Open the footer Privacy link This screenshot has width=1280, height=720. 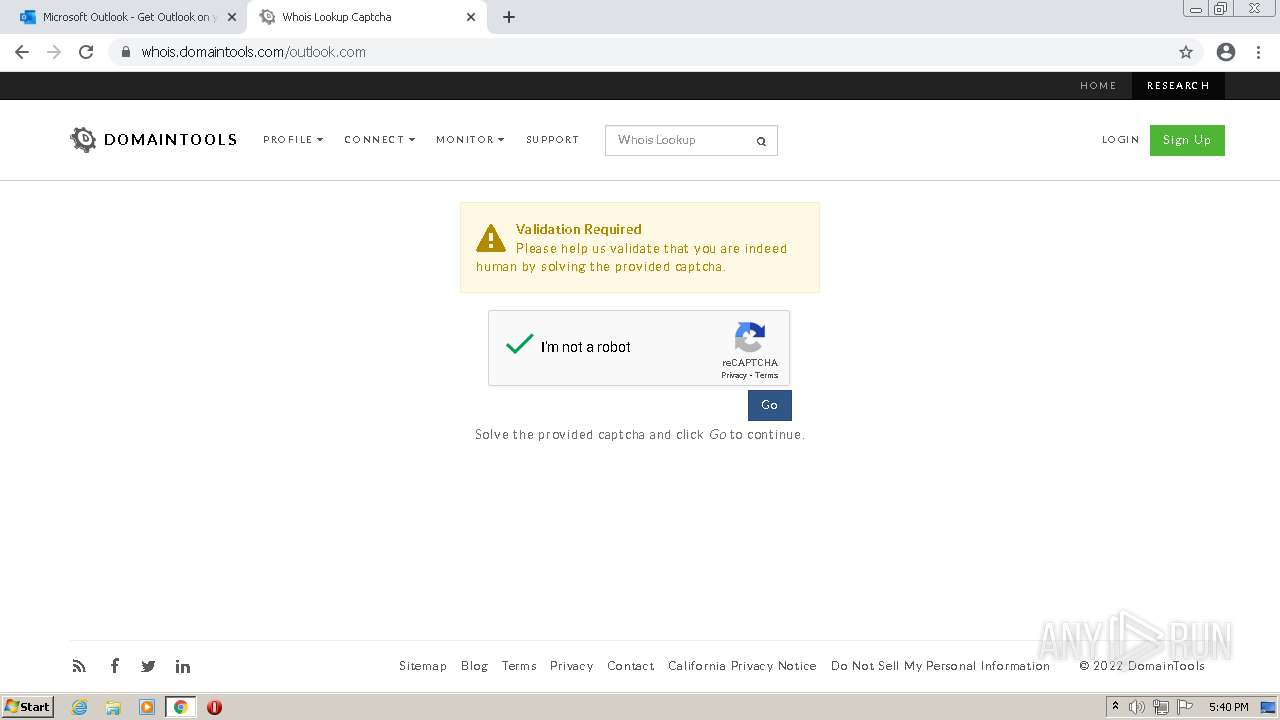point(571,666)
